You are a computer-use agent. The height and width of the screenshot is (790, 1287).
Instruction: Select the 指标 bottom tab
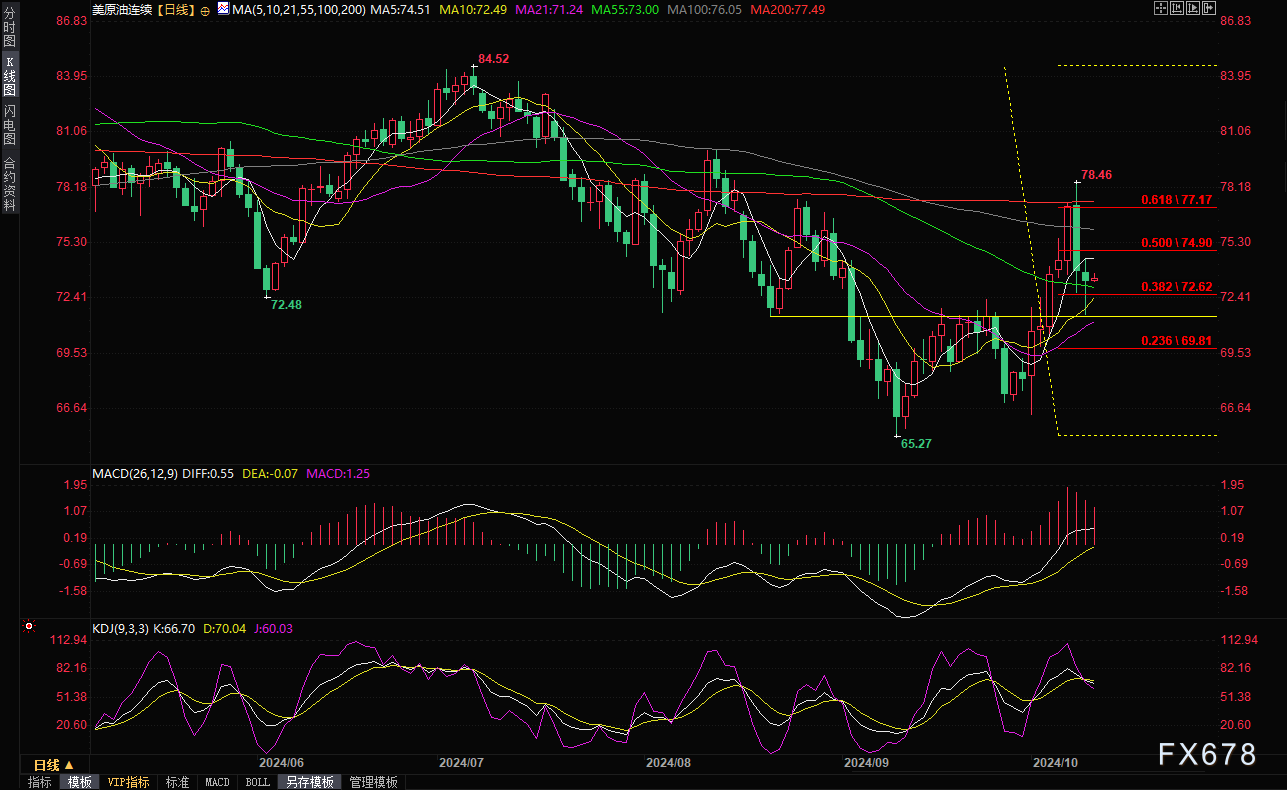pyautogui.click(x=40, y=782)
